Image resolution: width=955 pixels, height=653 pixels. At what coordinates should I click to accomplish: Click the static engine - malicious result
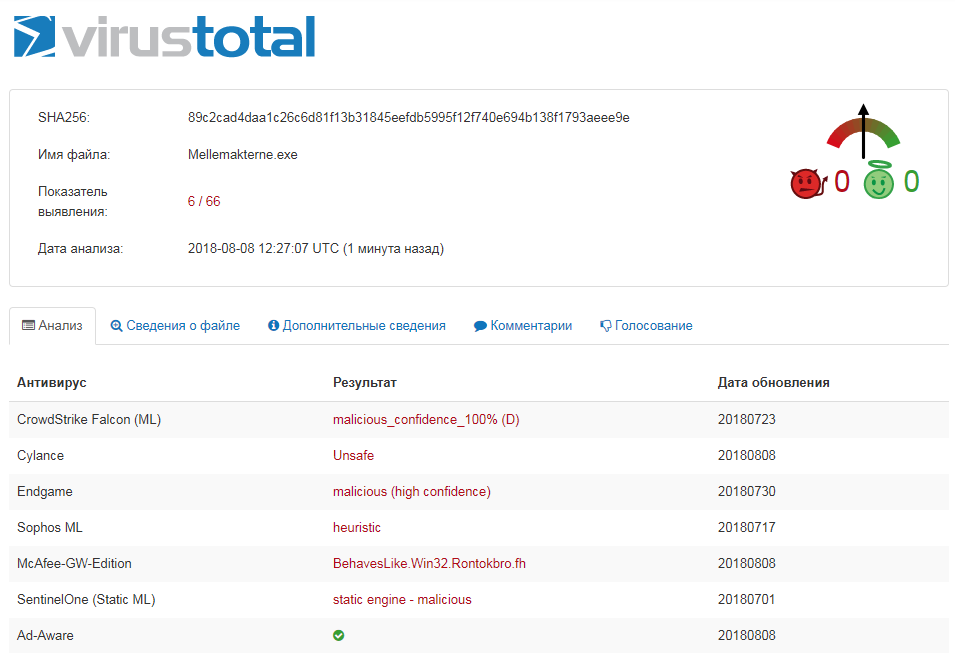402,599
